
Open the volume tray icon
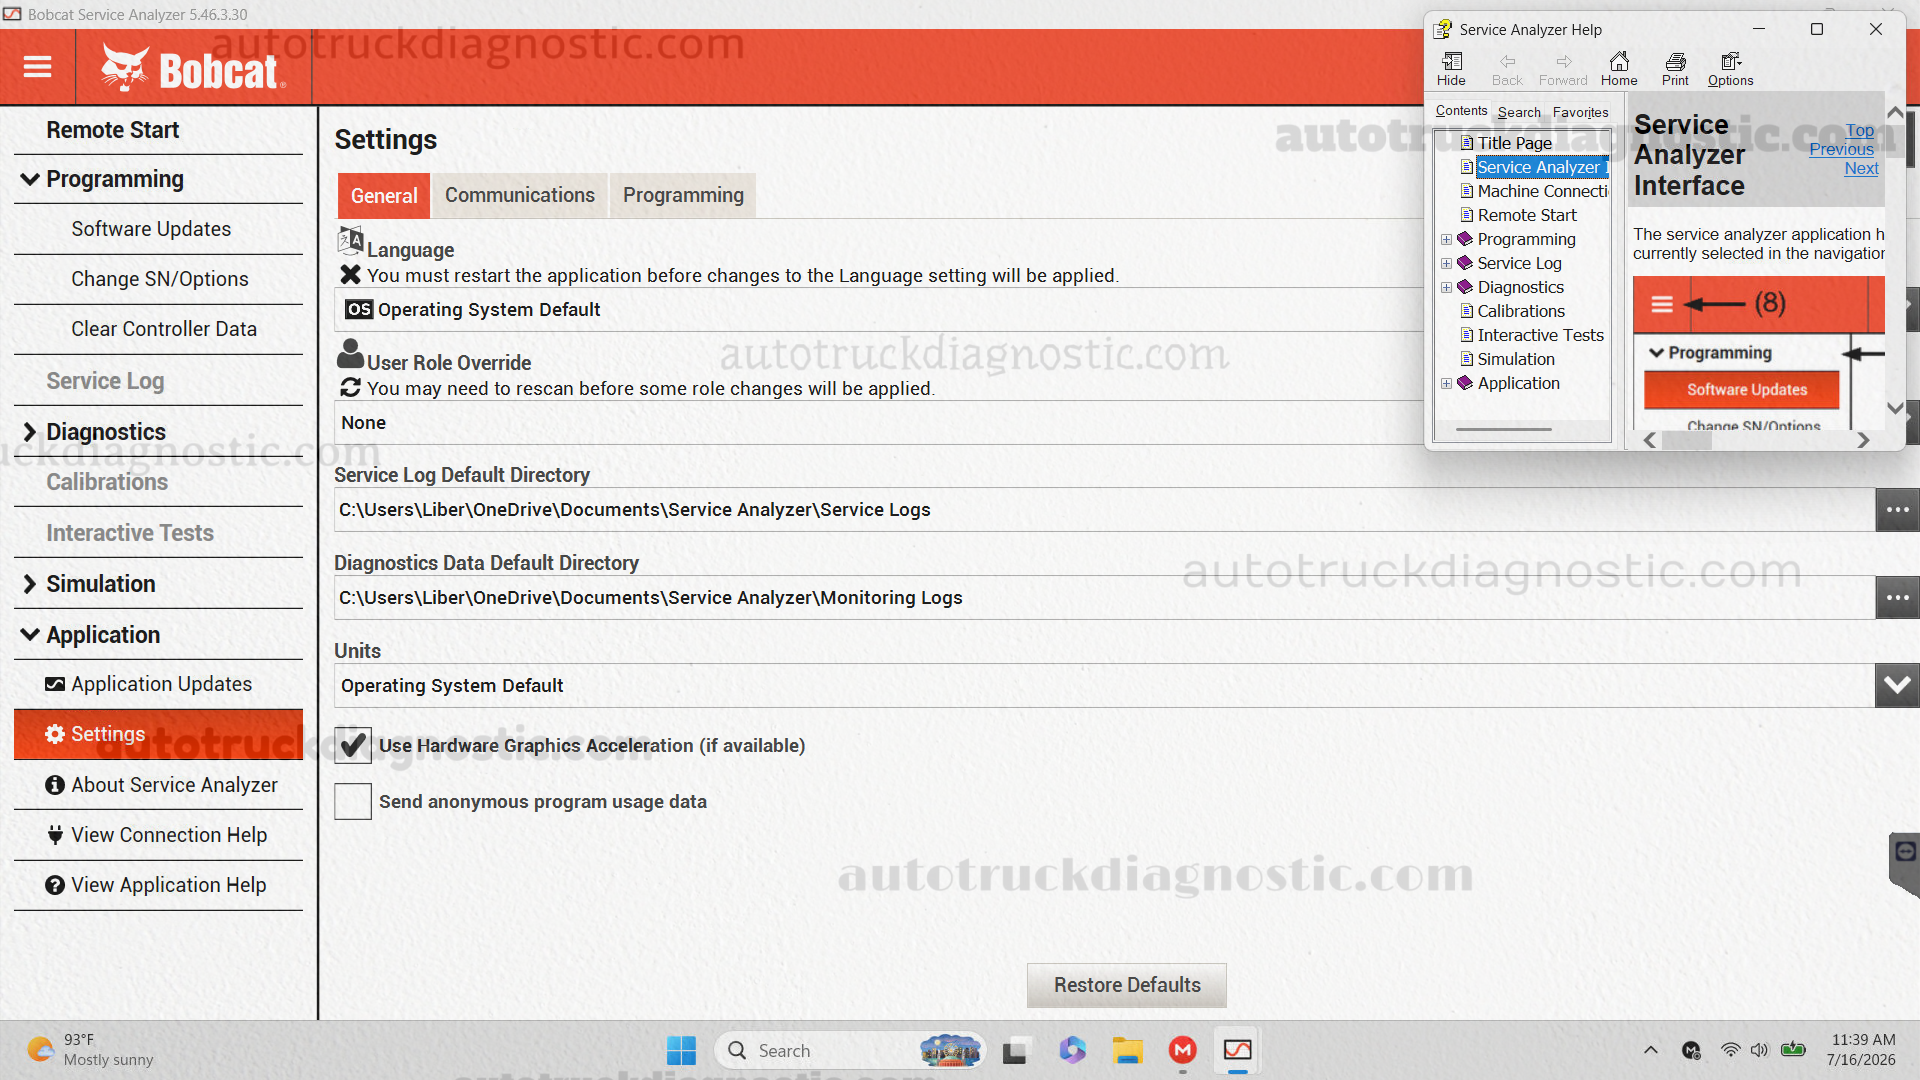1760,1050
